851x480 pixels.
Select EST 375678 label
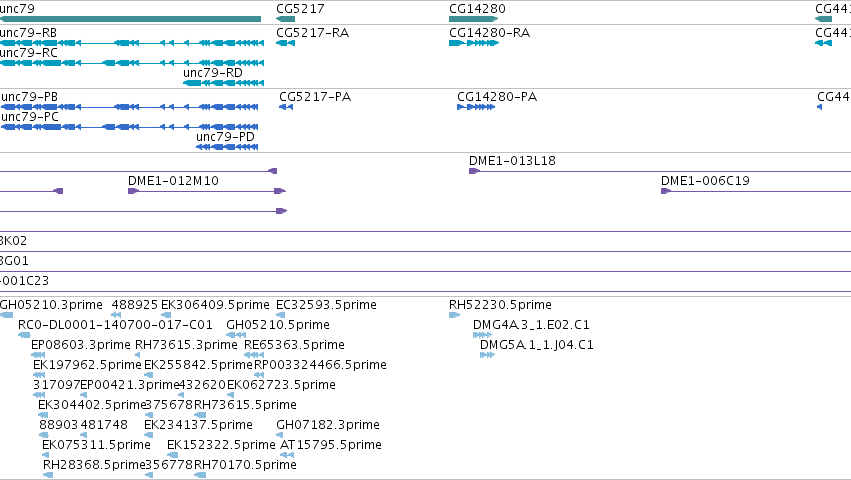coord(169,405)
